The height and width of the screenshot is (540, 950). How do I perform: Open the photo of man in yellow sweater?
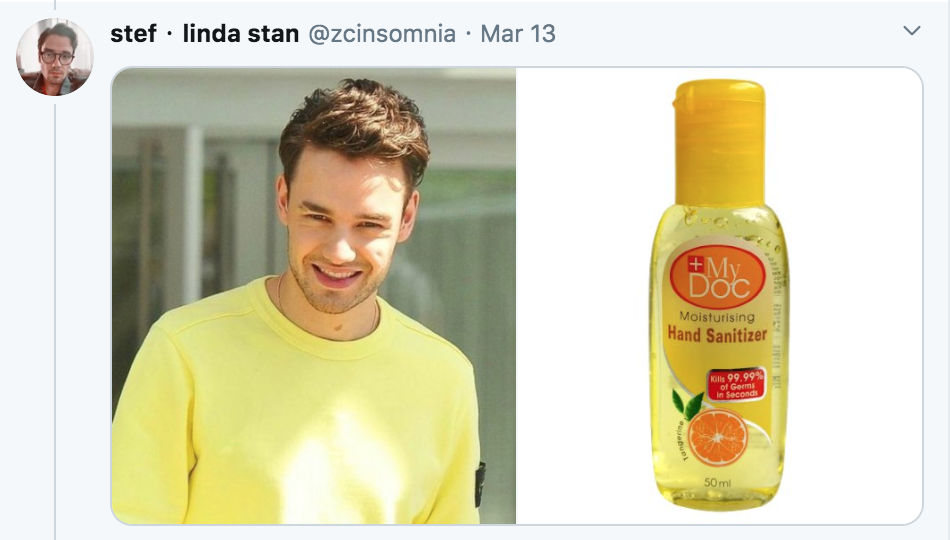314,296
